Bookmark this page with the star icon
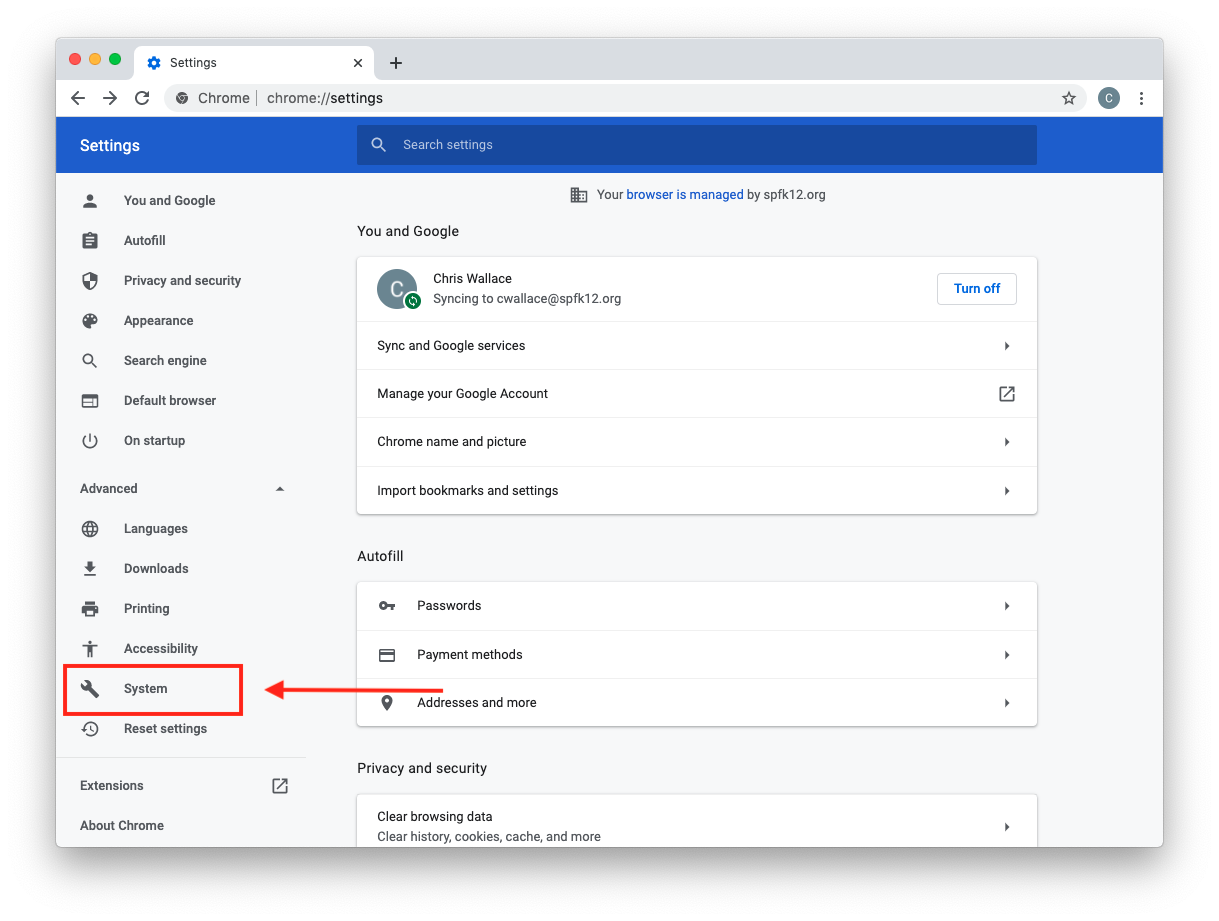1219x921 pixels. pos(1069,98)
